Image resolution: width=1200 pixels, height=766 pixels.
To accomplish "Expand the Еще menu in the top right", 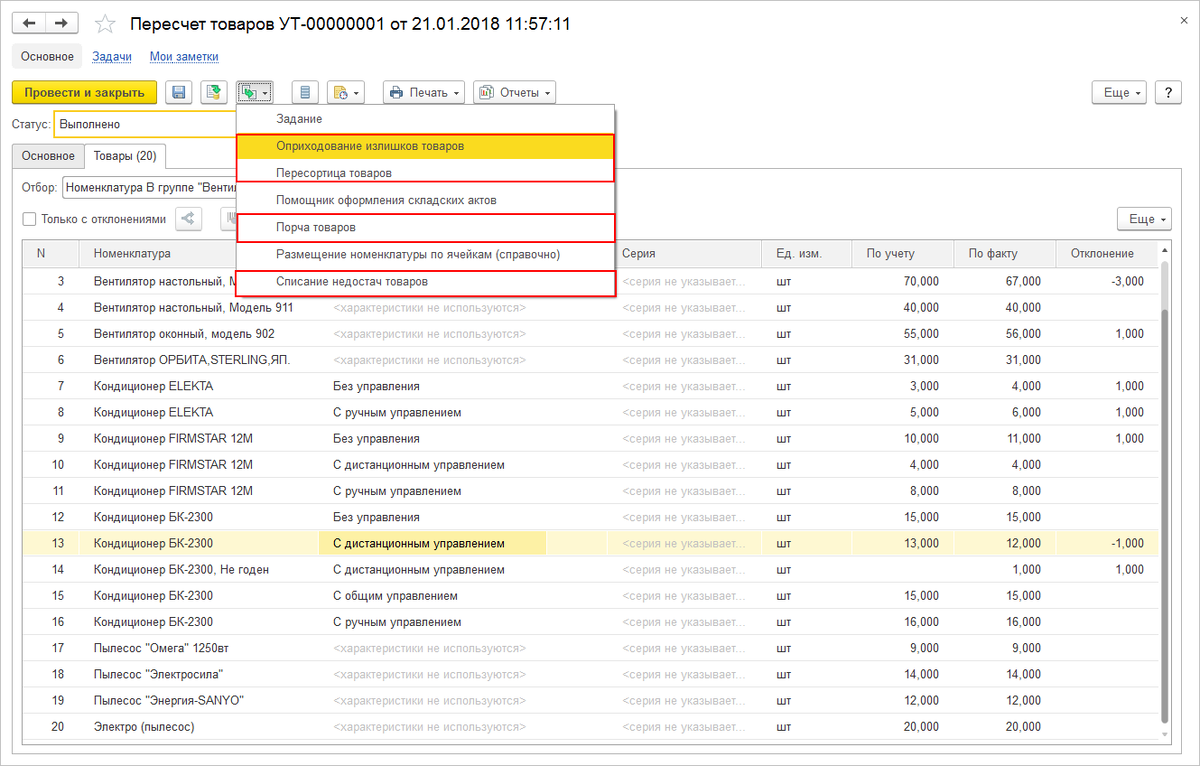I will (1117, 91).
